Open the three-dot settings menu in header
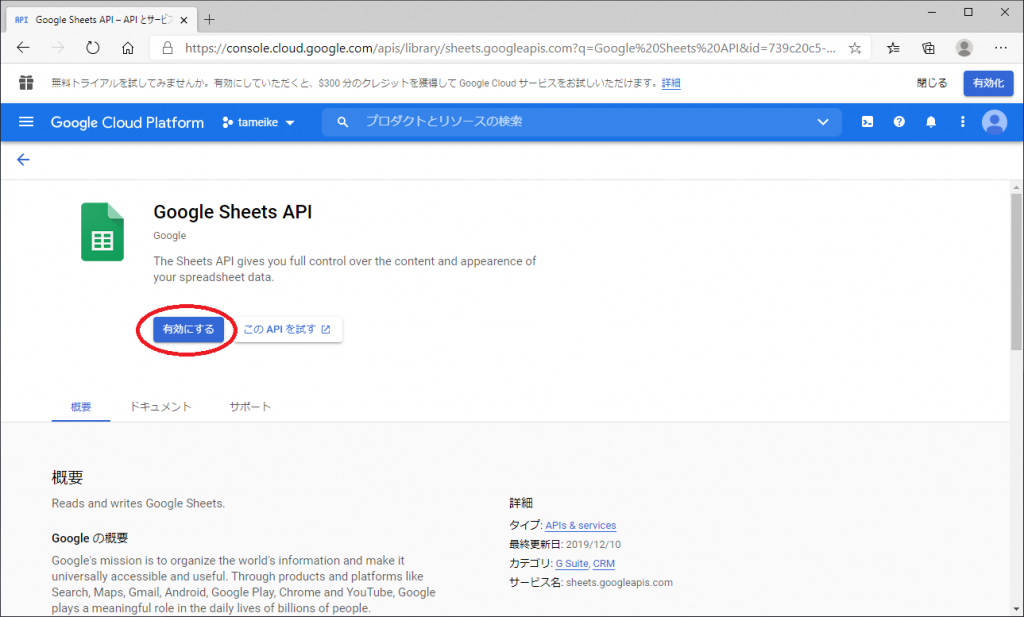The width and height of the screenshot is (1024, 617). (962, 122)
